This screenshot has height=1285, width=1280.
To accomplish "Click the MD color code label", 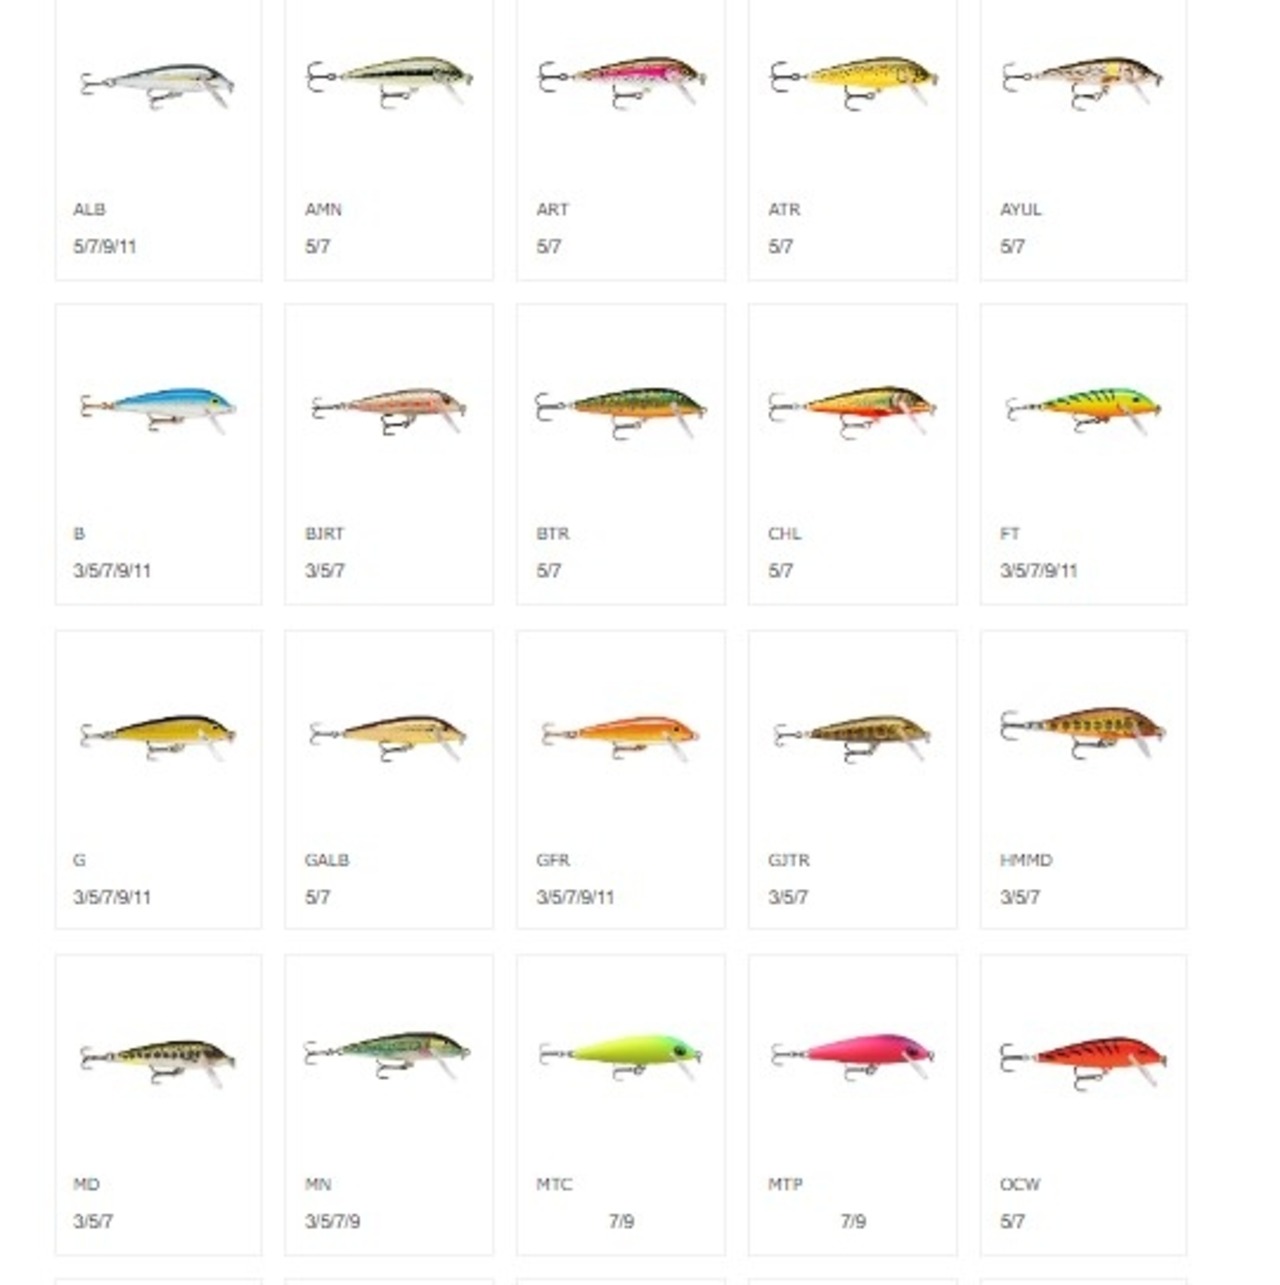I will tap(86, 1184).
